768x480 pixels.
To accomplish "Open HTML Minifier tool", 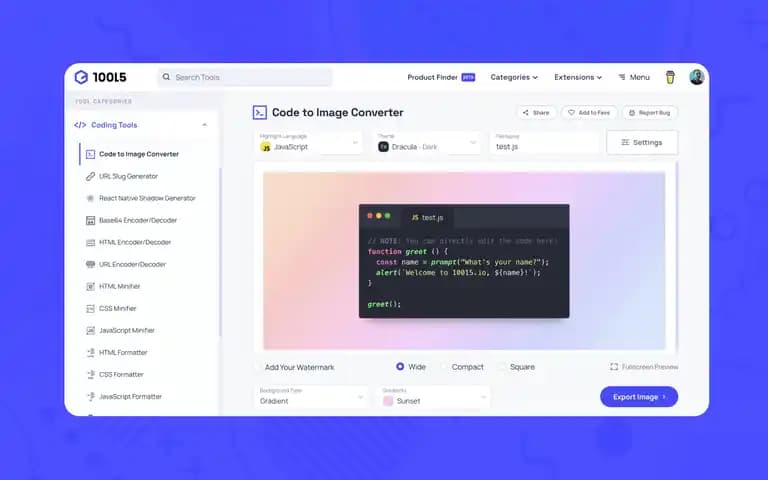I will pos(120,287).
